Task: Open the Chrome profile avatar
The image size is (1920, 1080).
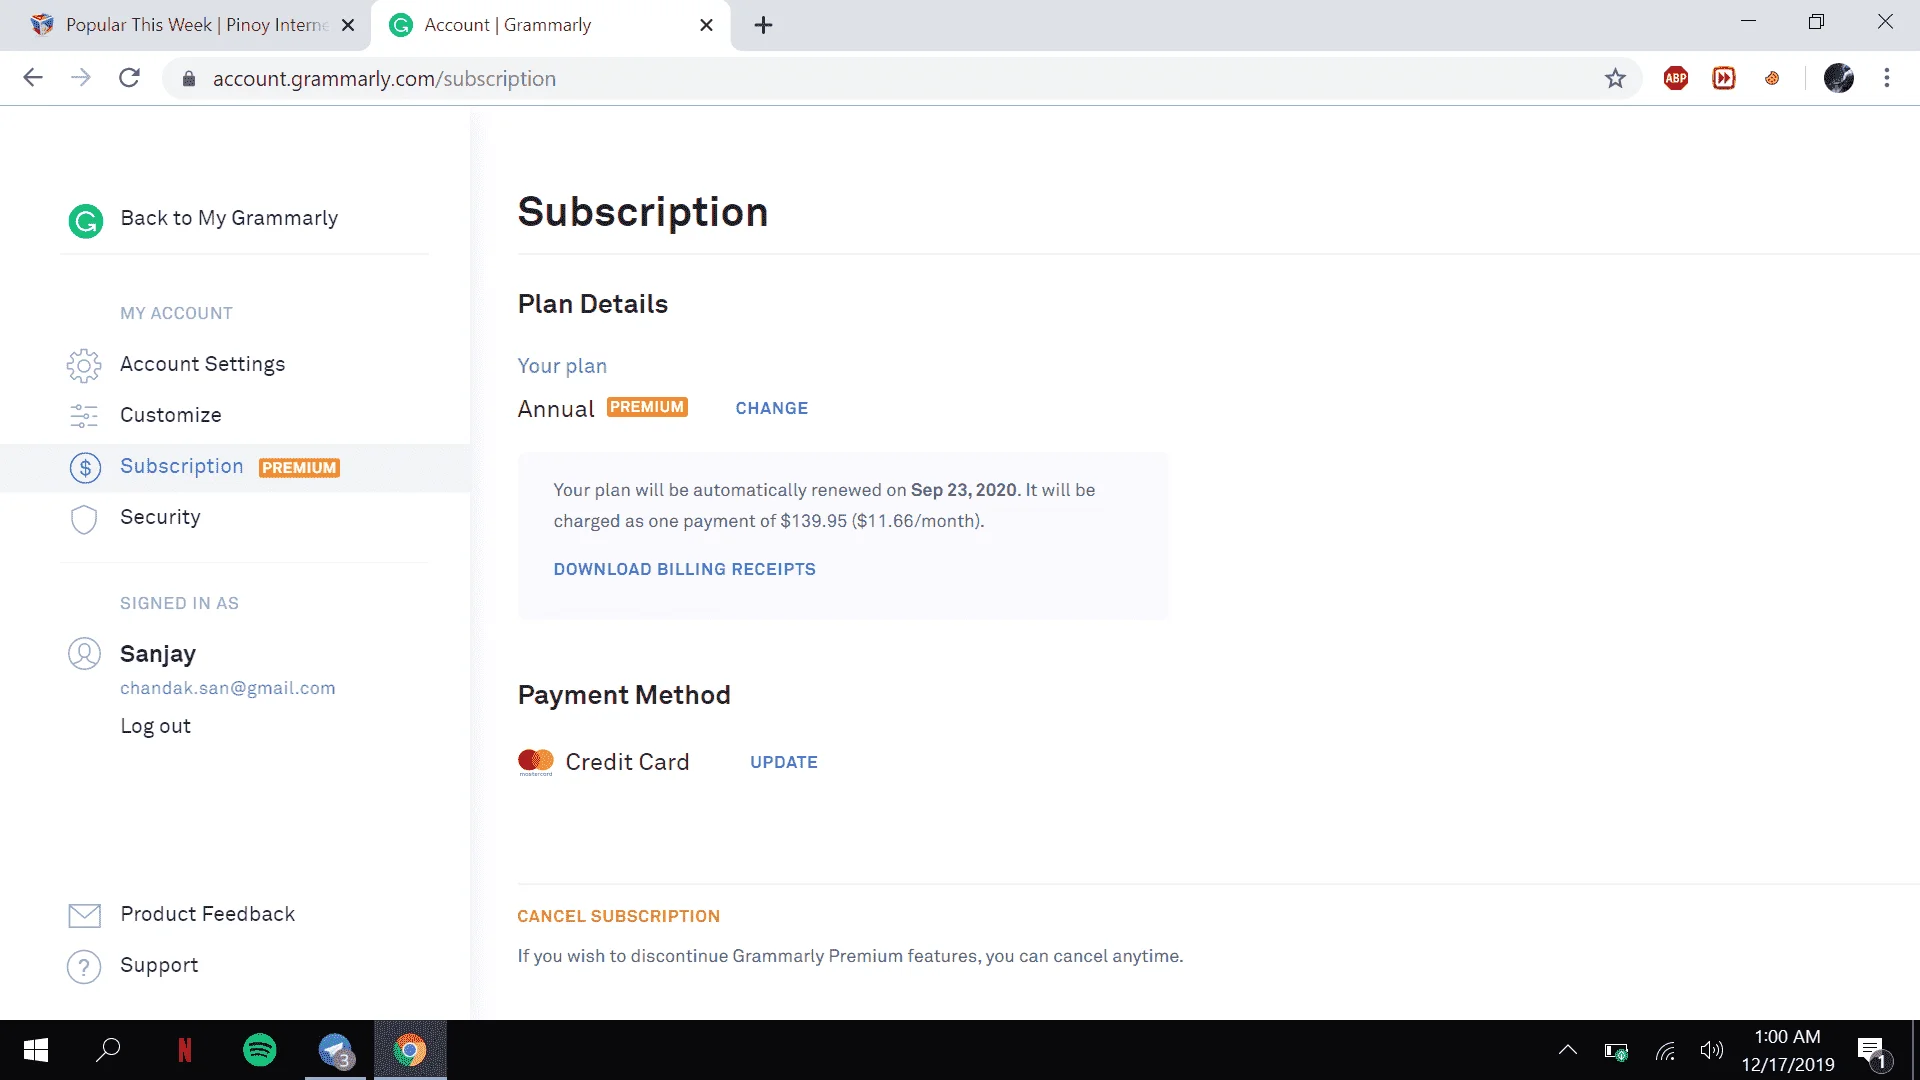Action: [1839, 78]
